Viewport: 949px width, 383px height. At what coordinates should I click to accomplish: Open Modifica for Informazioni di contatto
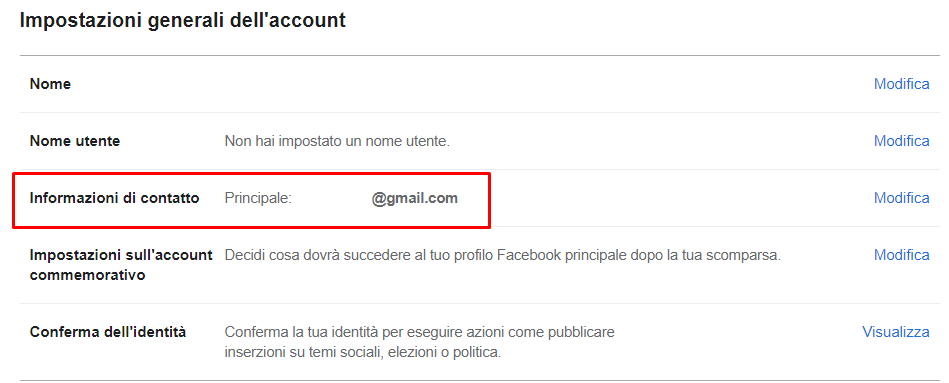[x=901, y=198]
